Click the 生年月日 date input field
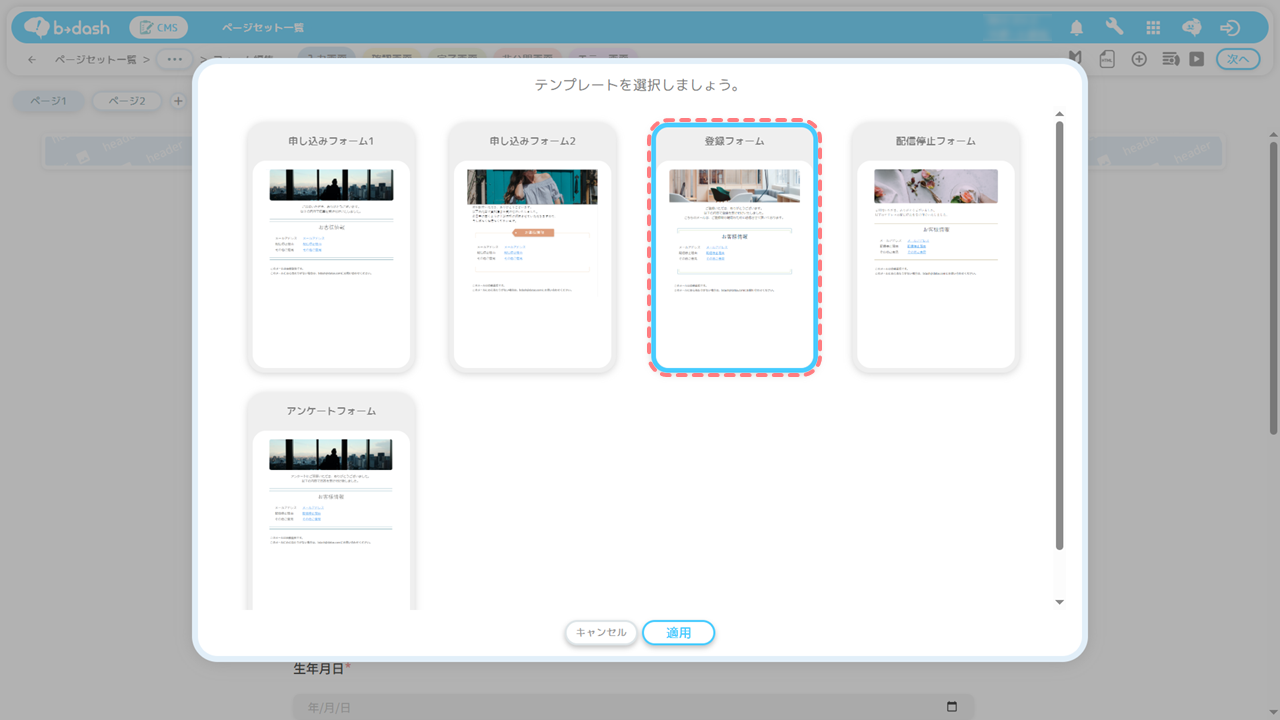The image size is (1280, 720). click(633, 707)
